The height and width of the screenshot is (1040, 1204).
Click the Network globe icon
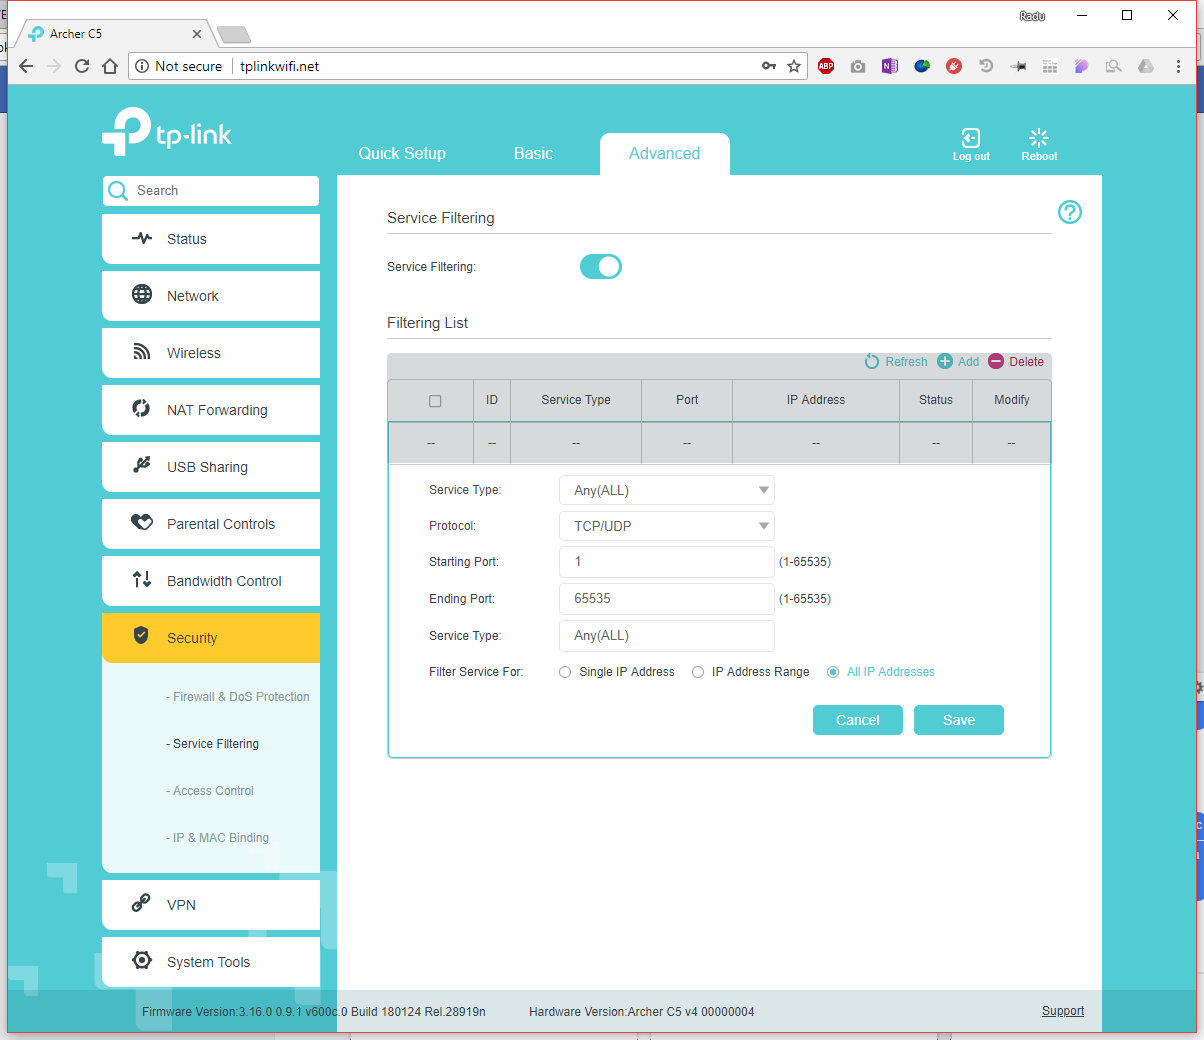[x=142, y=295]
